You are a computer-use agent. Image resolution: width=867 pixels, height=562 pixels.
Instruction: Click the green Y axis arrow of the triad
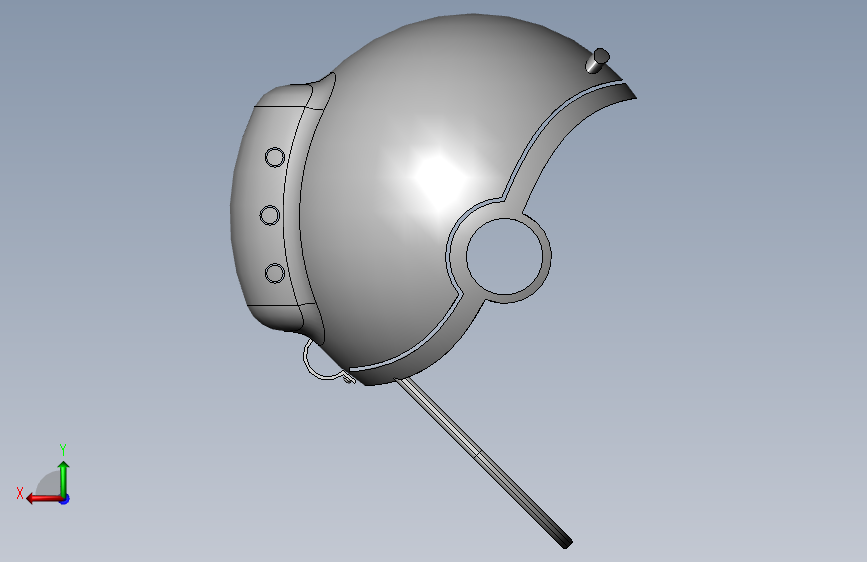64,478
